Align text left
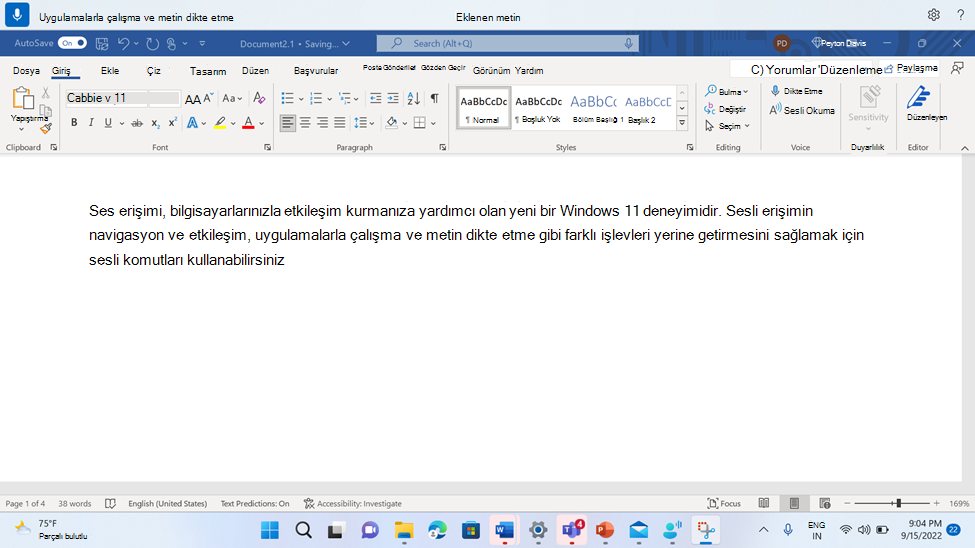Viewport: 975px width, 548px height. 287,123
